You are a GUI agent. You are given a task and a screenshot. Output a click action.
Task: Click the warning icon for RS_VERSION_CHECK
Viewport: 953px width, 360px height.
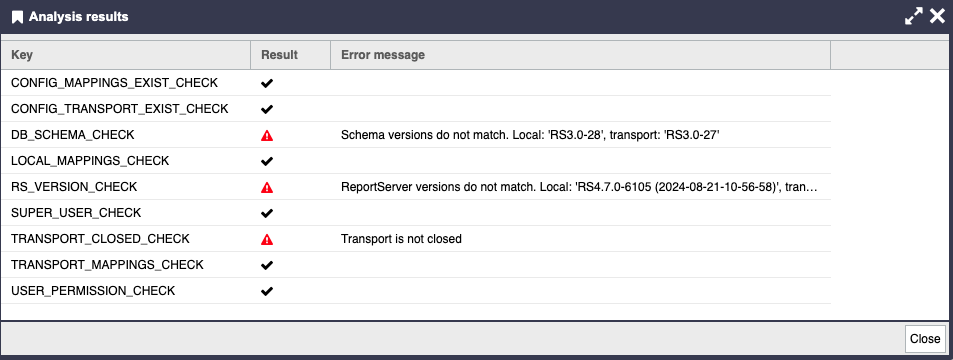coord(266,187)
